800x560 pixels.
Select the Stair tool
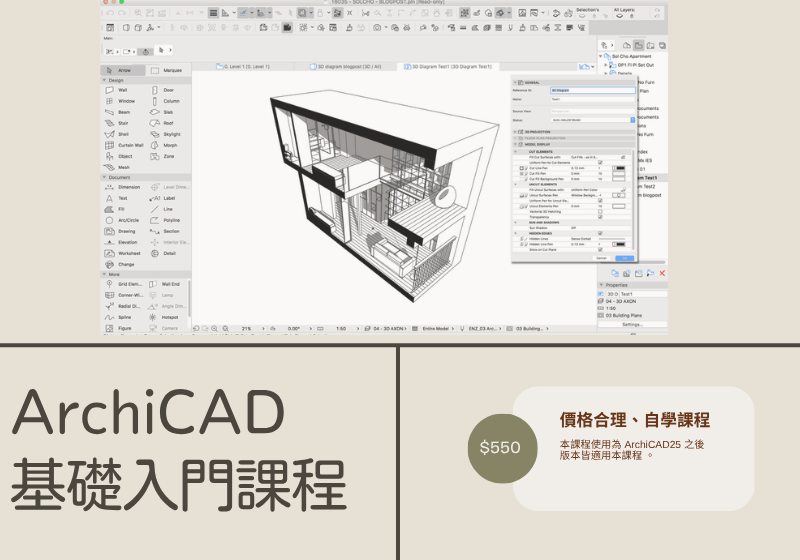(x=117, y=123)
